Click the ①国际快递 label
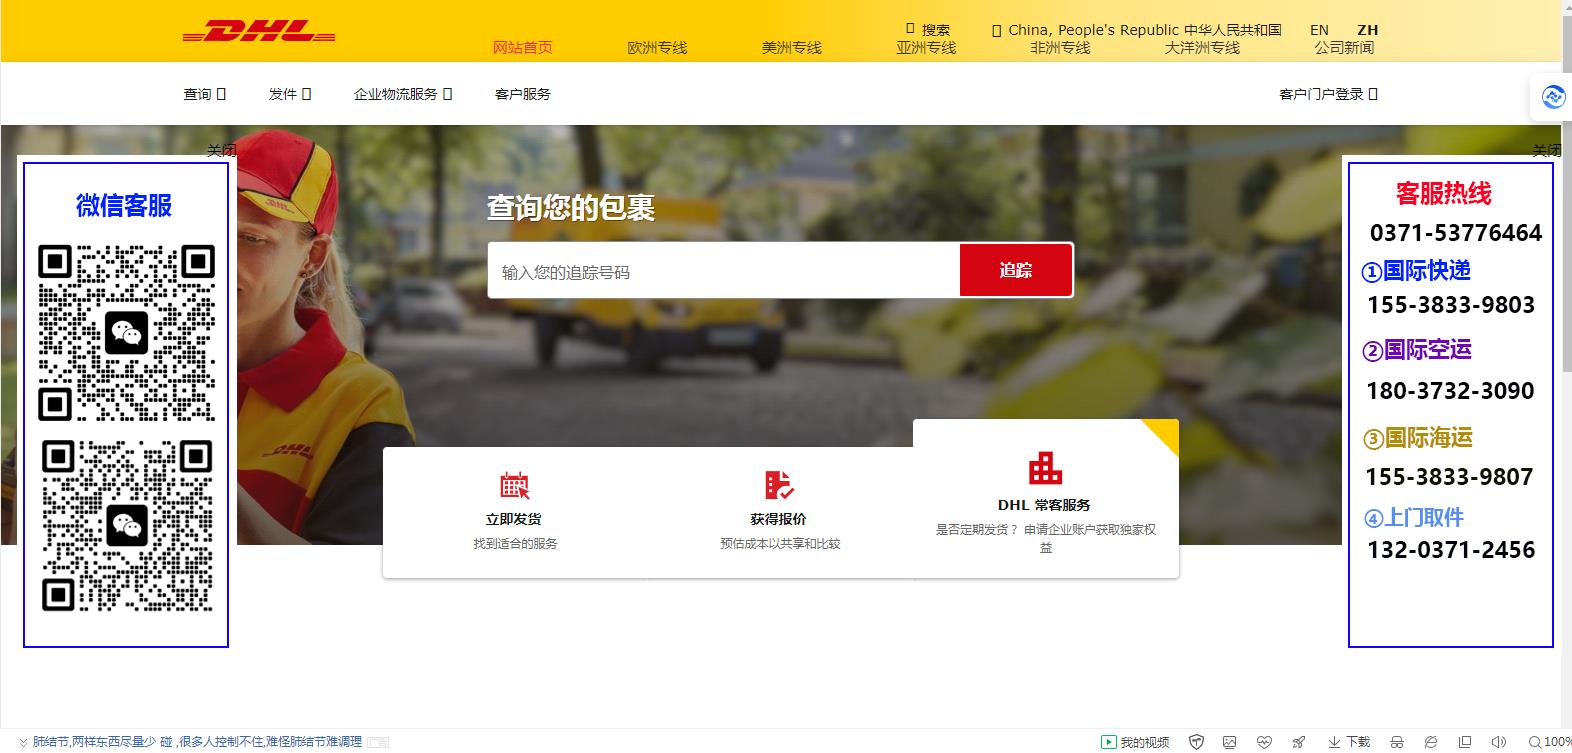Viewport: 1572px width, 753px height. click(1416, 271)
